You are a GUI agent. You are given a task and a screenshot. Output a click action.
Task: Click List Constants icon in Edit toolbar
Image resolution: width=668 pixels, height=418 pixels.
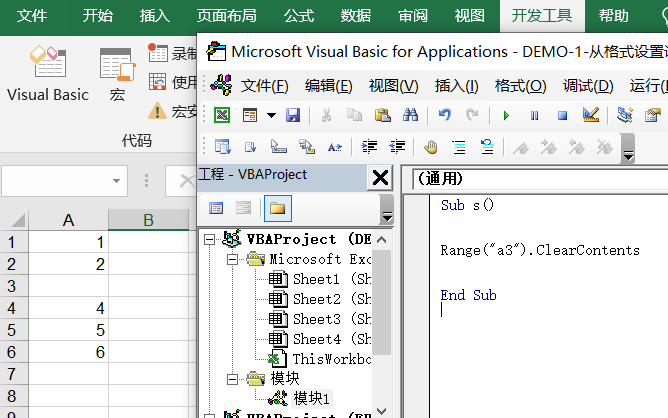point(250,147)
